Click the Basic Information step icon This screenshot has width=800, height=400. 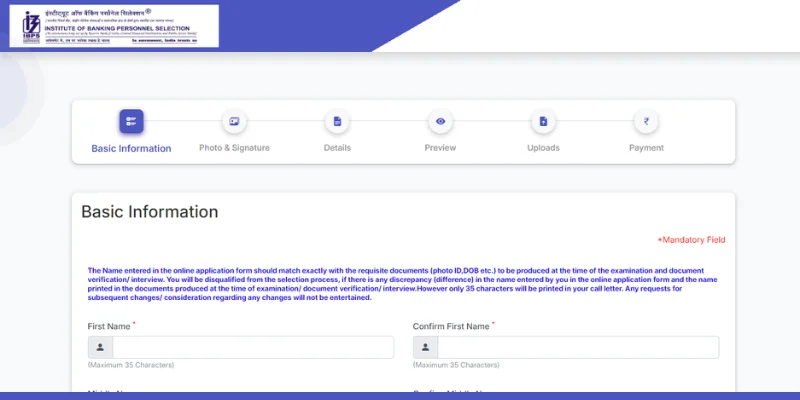(x=131, y=121)
